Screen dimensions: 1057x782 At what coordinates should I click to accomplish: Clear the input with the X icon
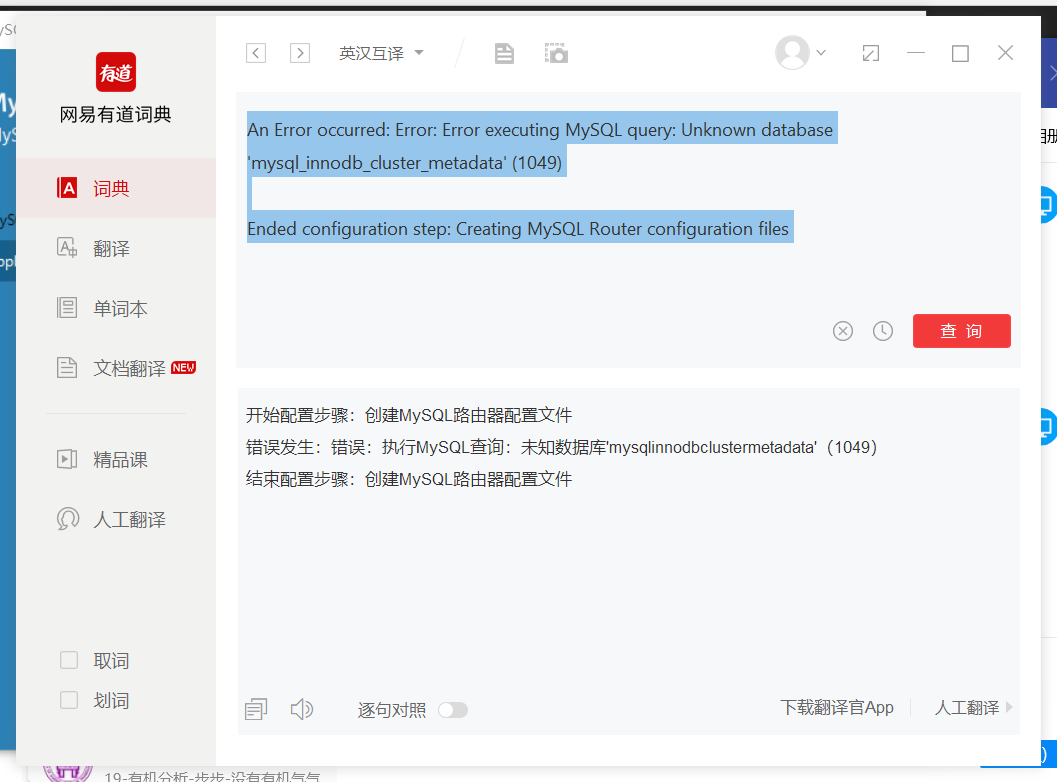843,331
